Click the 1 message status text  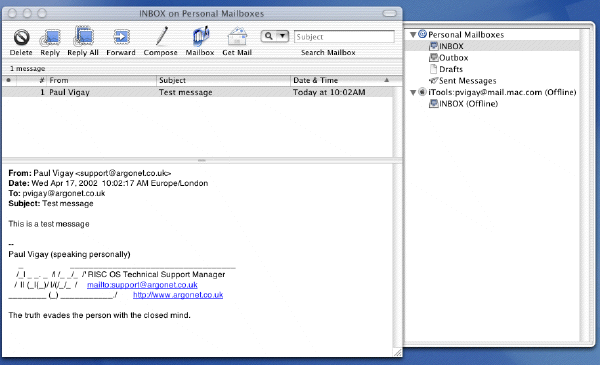click(x=28, y=69)
